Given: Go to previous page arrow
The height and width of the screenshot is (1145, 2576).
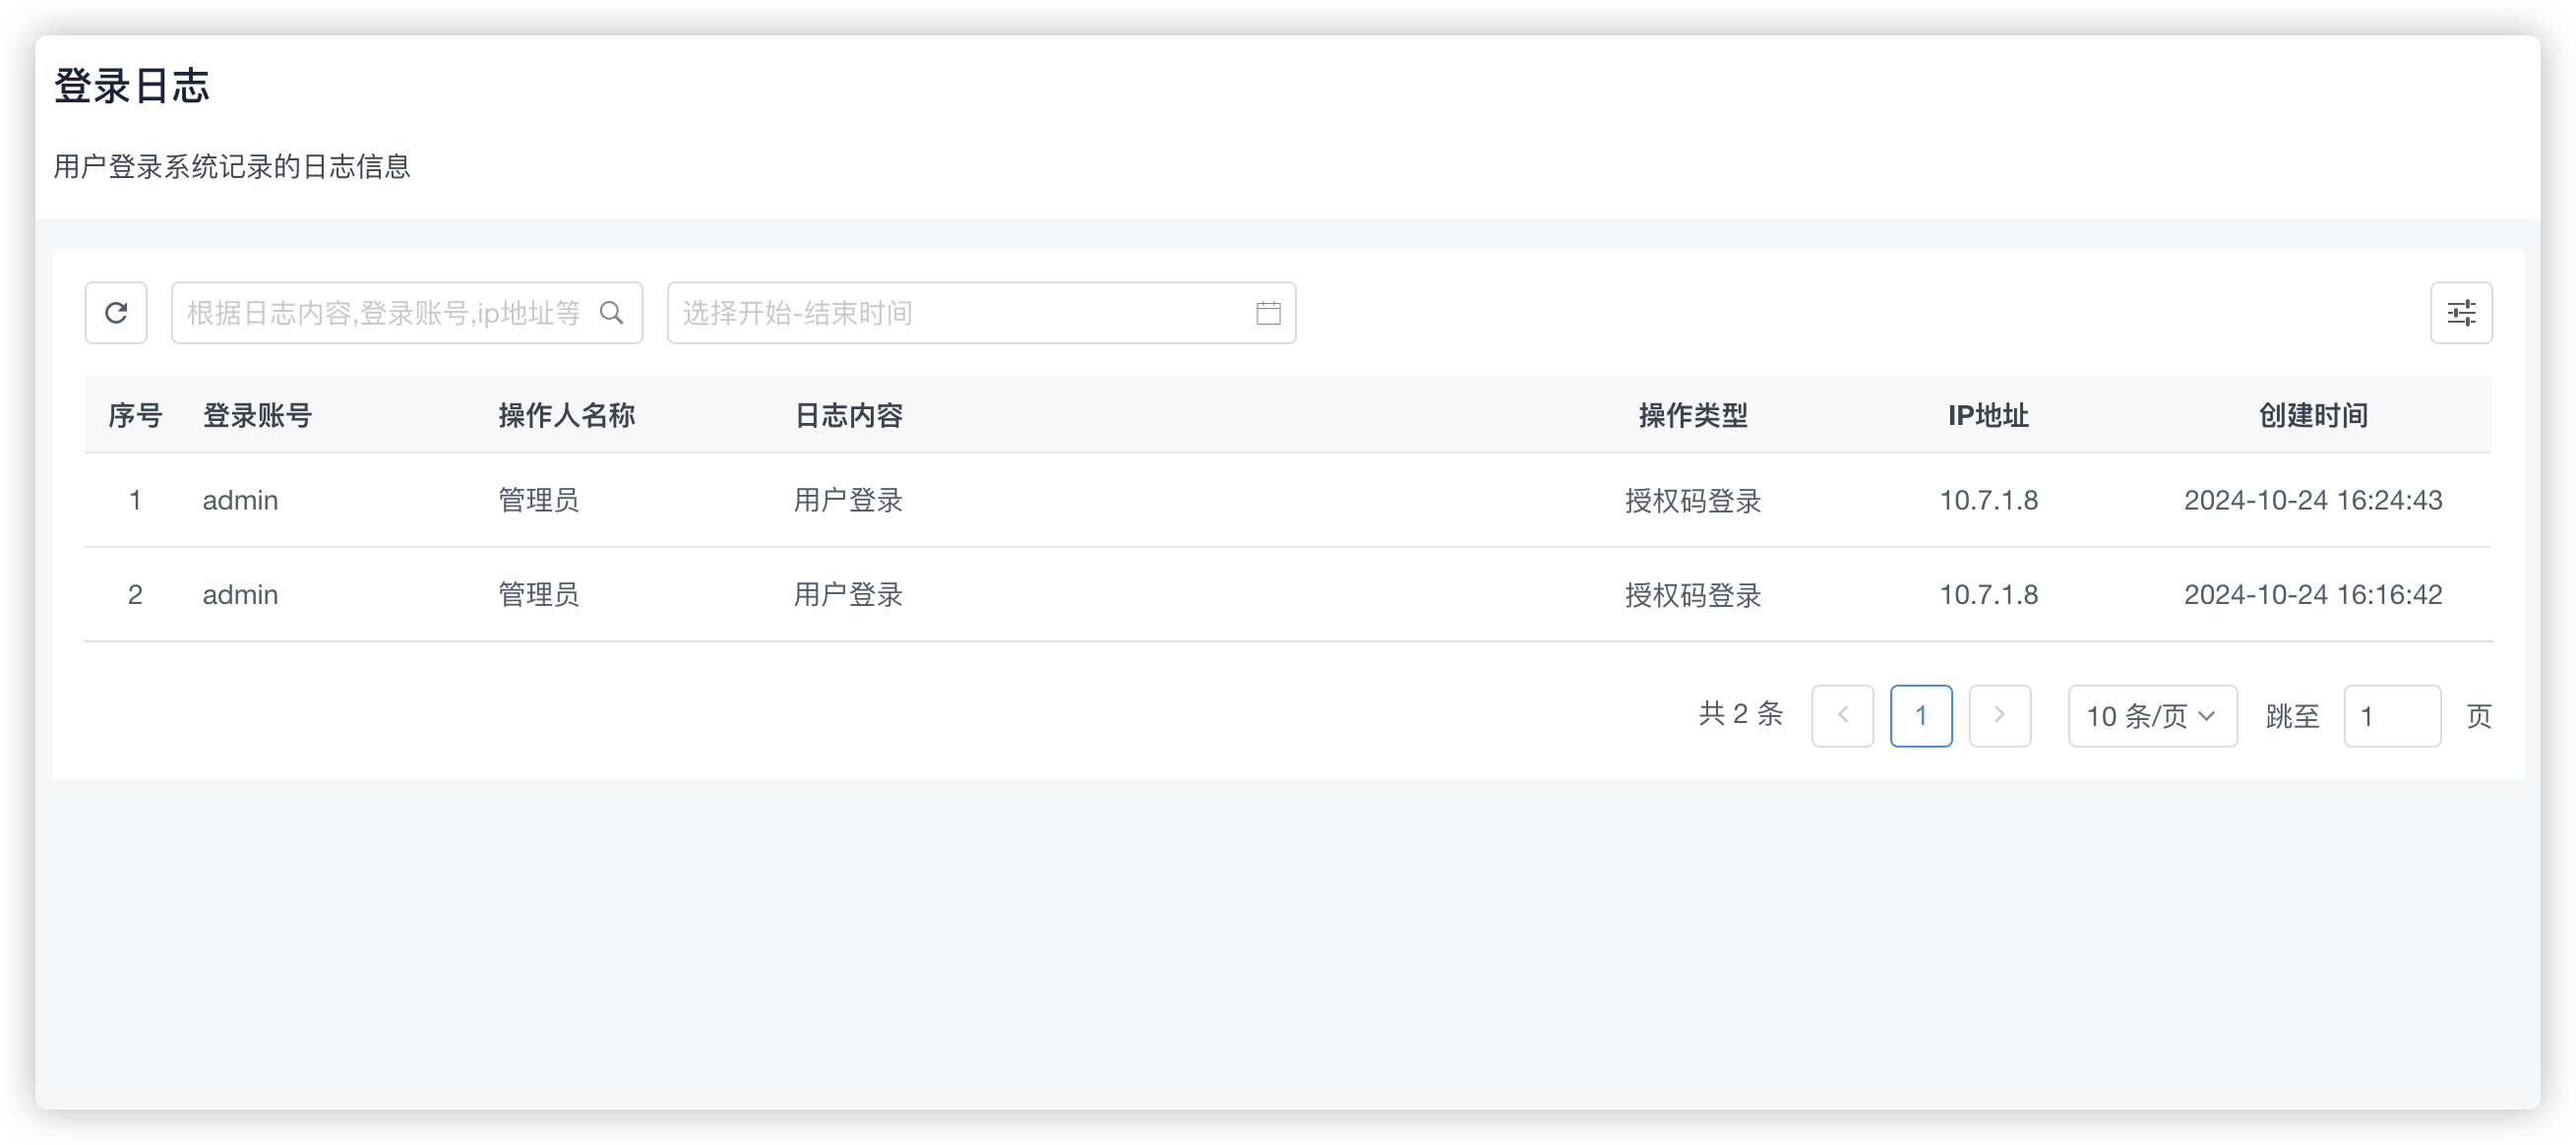Looking at the screenshot, I should pos(1842,716).
